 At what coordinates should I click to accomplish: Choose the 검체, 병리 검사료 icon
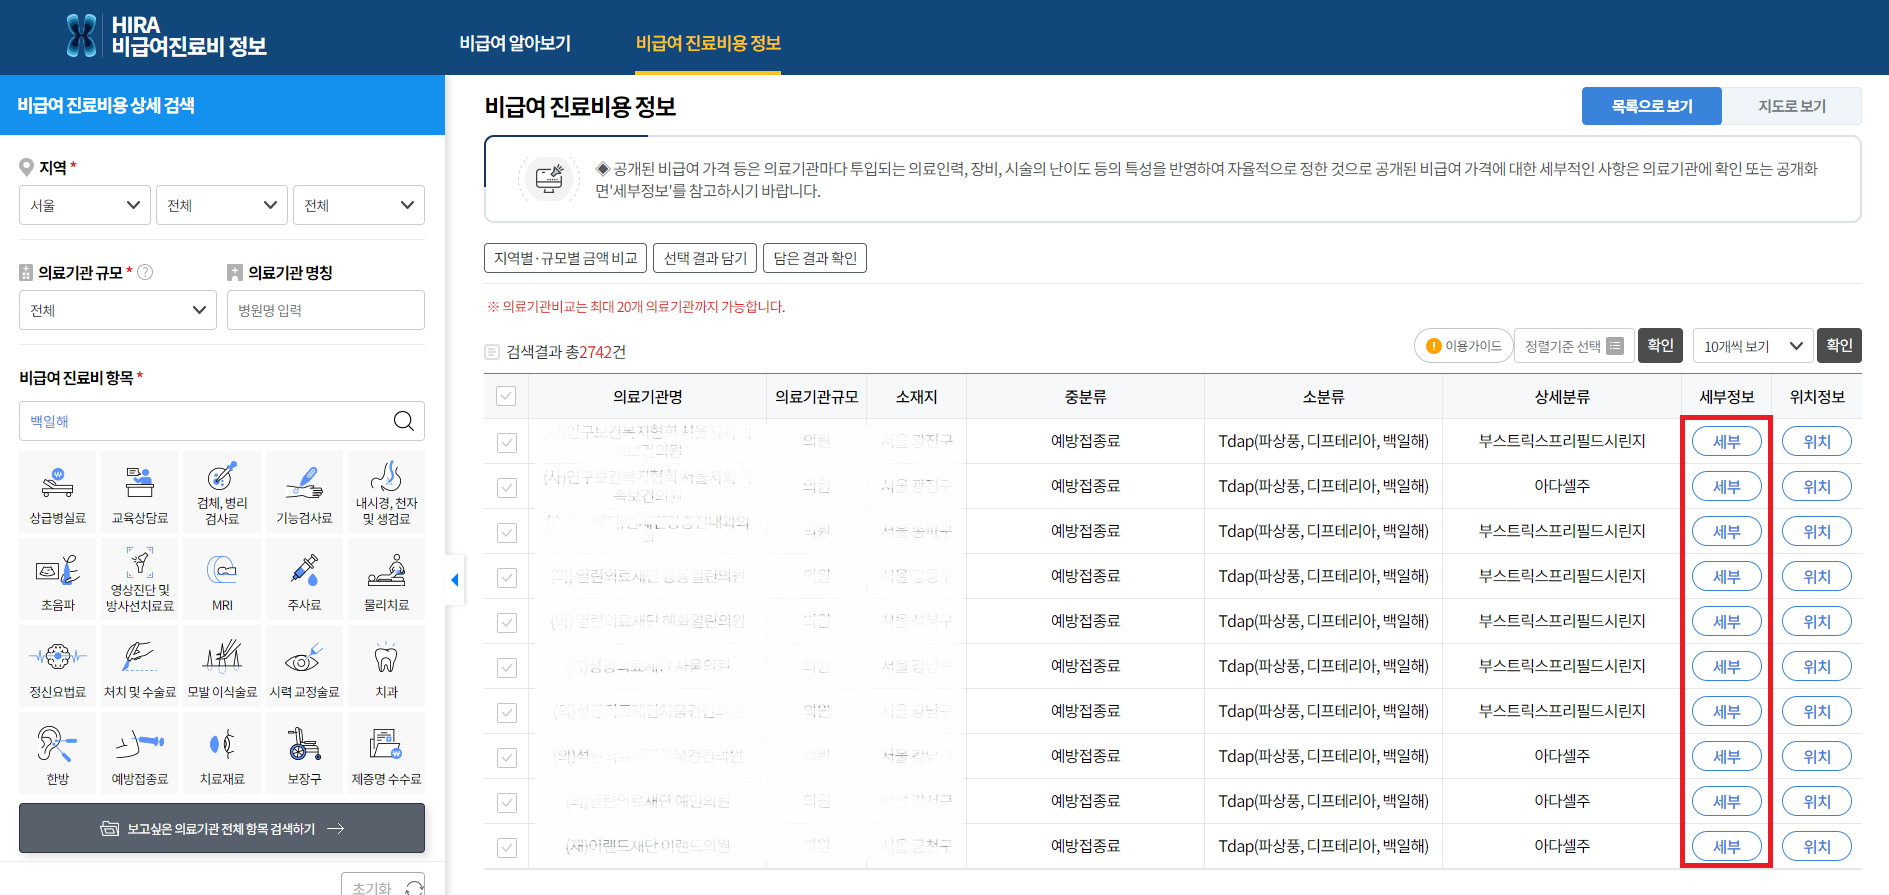coord(222,491)
